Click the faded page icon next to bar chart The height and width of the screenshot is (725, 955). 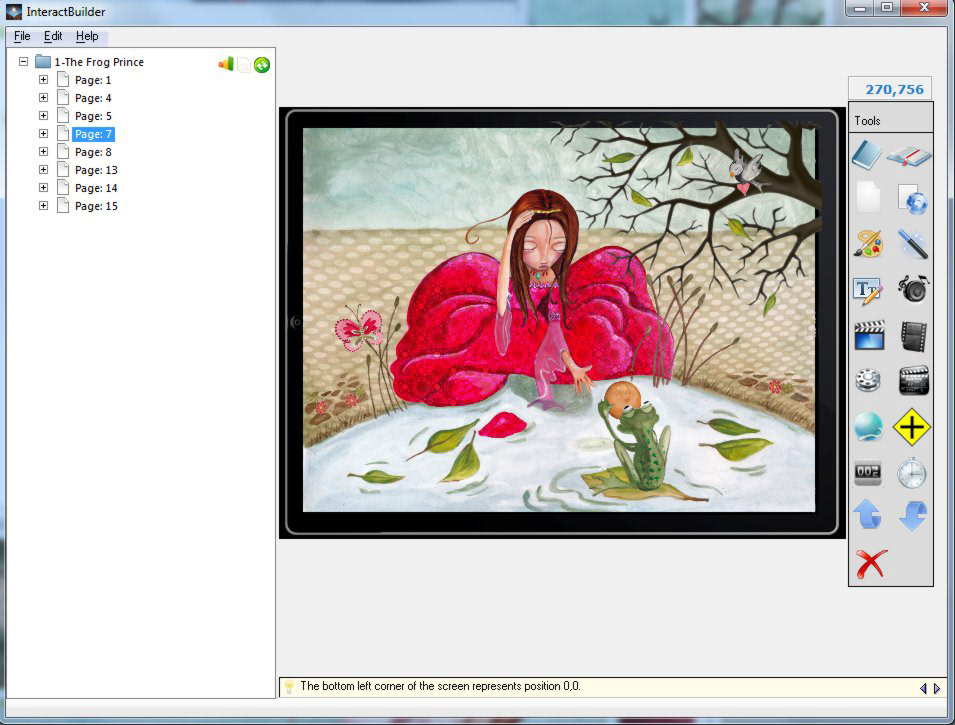tap(244, 65)
